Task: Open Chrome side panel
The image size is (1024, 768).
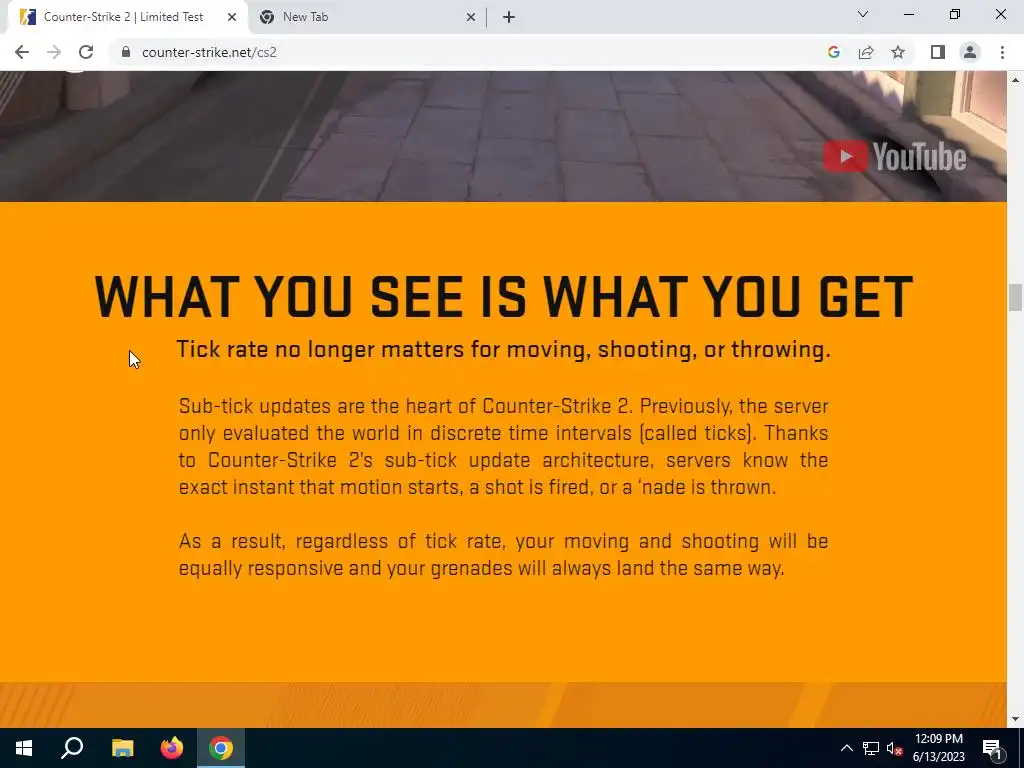Action: (938, 52)
